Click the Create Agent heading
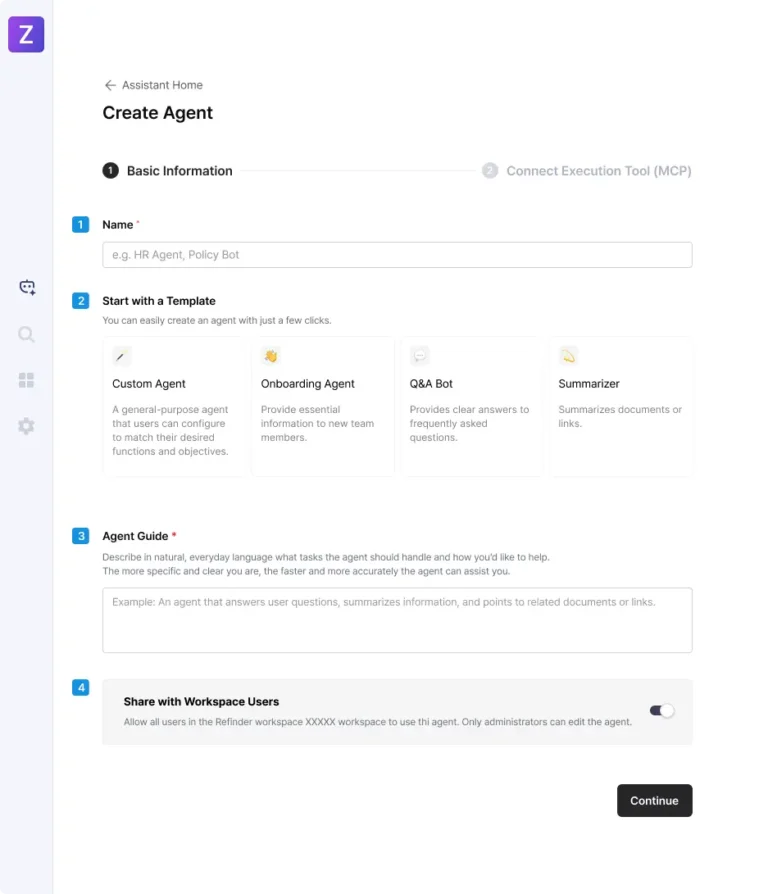 (x=158, y=113)
